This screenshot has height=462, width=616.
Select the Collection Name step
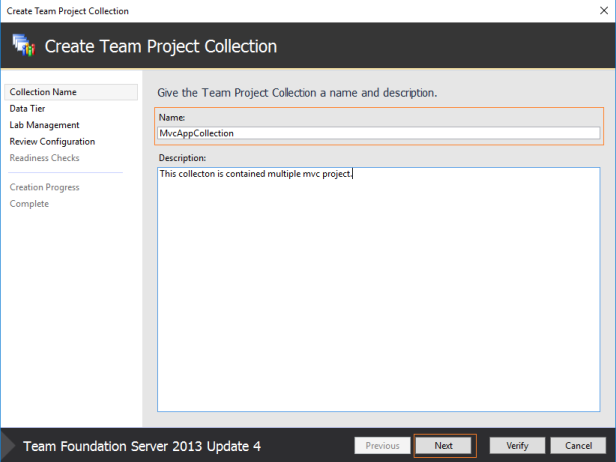(x=71, y=92)
